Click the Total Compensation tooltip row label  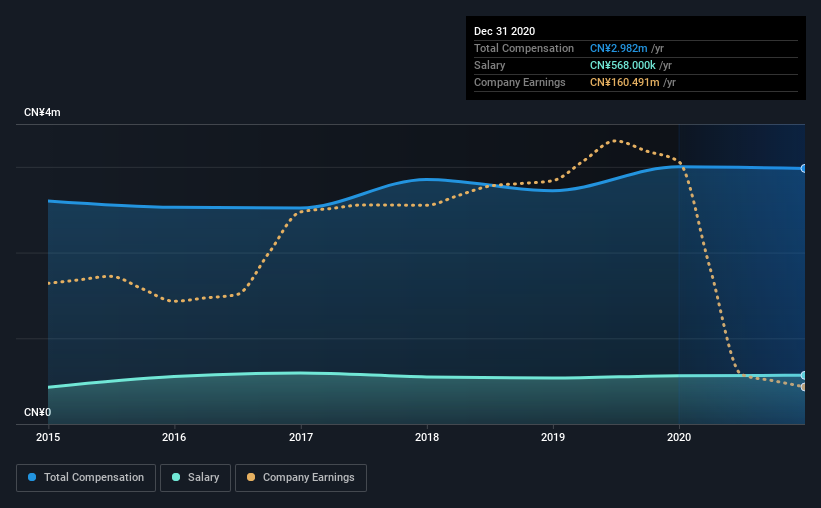[524, 48]
